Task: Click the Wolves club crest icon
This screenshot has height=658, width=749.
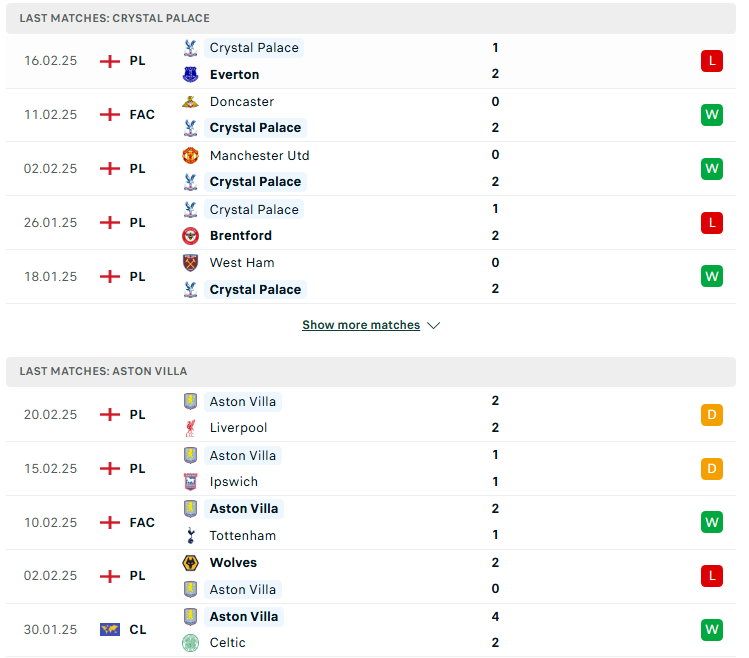Action: click(x=190, y=562)
